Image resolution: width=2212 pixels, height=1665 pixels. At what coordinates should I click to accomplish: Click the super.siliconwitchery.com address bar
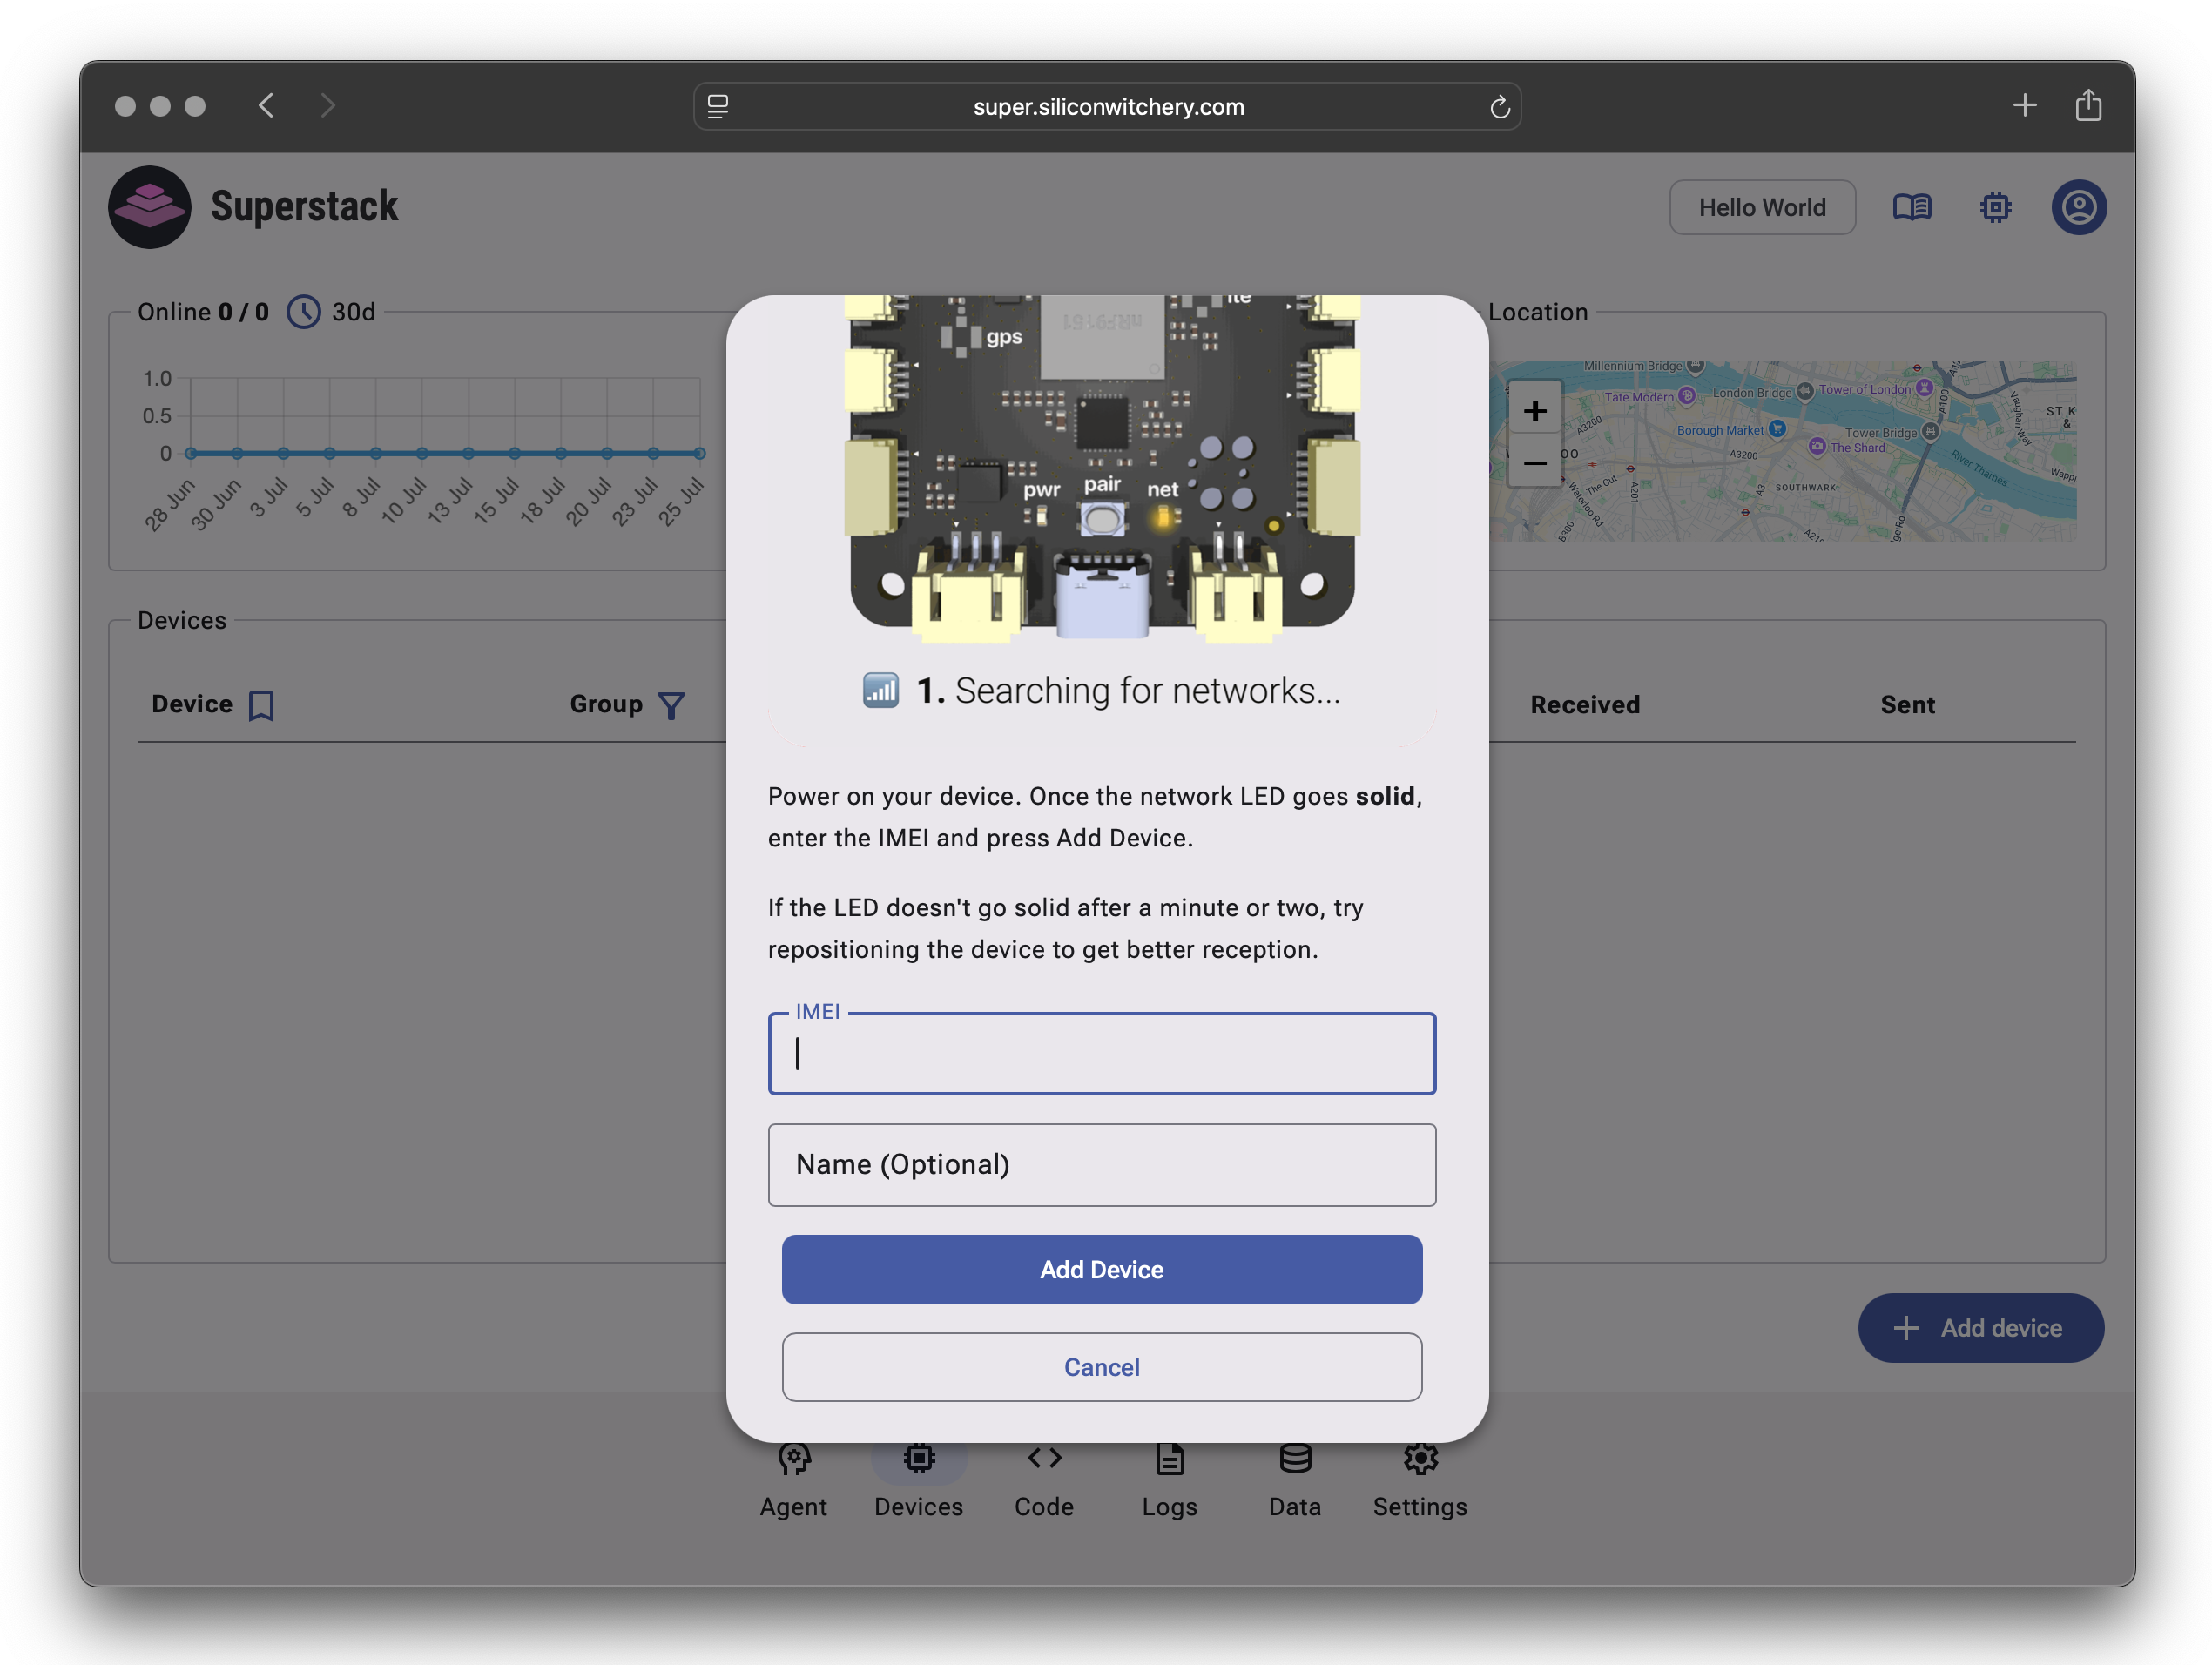pyautogui.click(x=1108, y=107)
